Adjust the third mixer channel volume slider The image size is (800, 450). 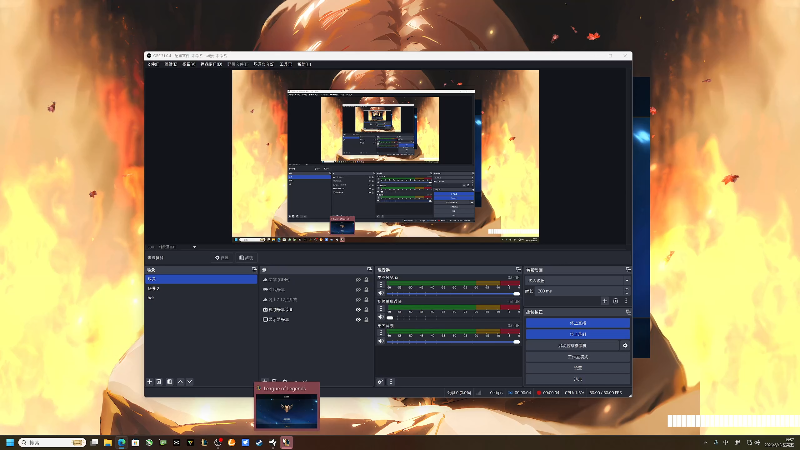(x=454, y=341)
